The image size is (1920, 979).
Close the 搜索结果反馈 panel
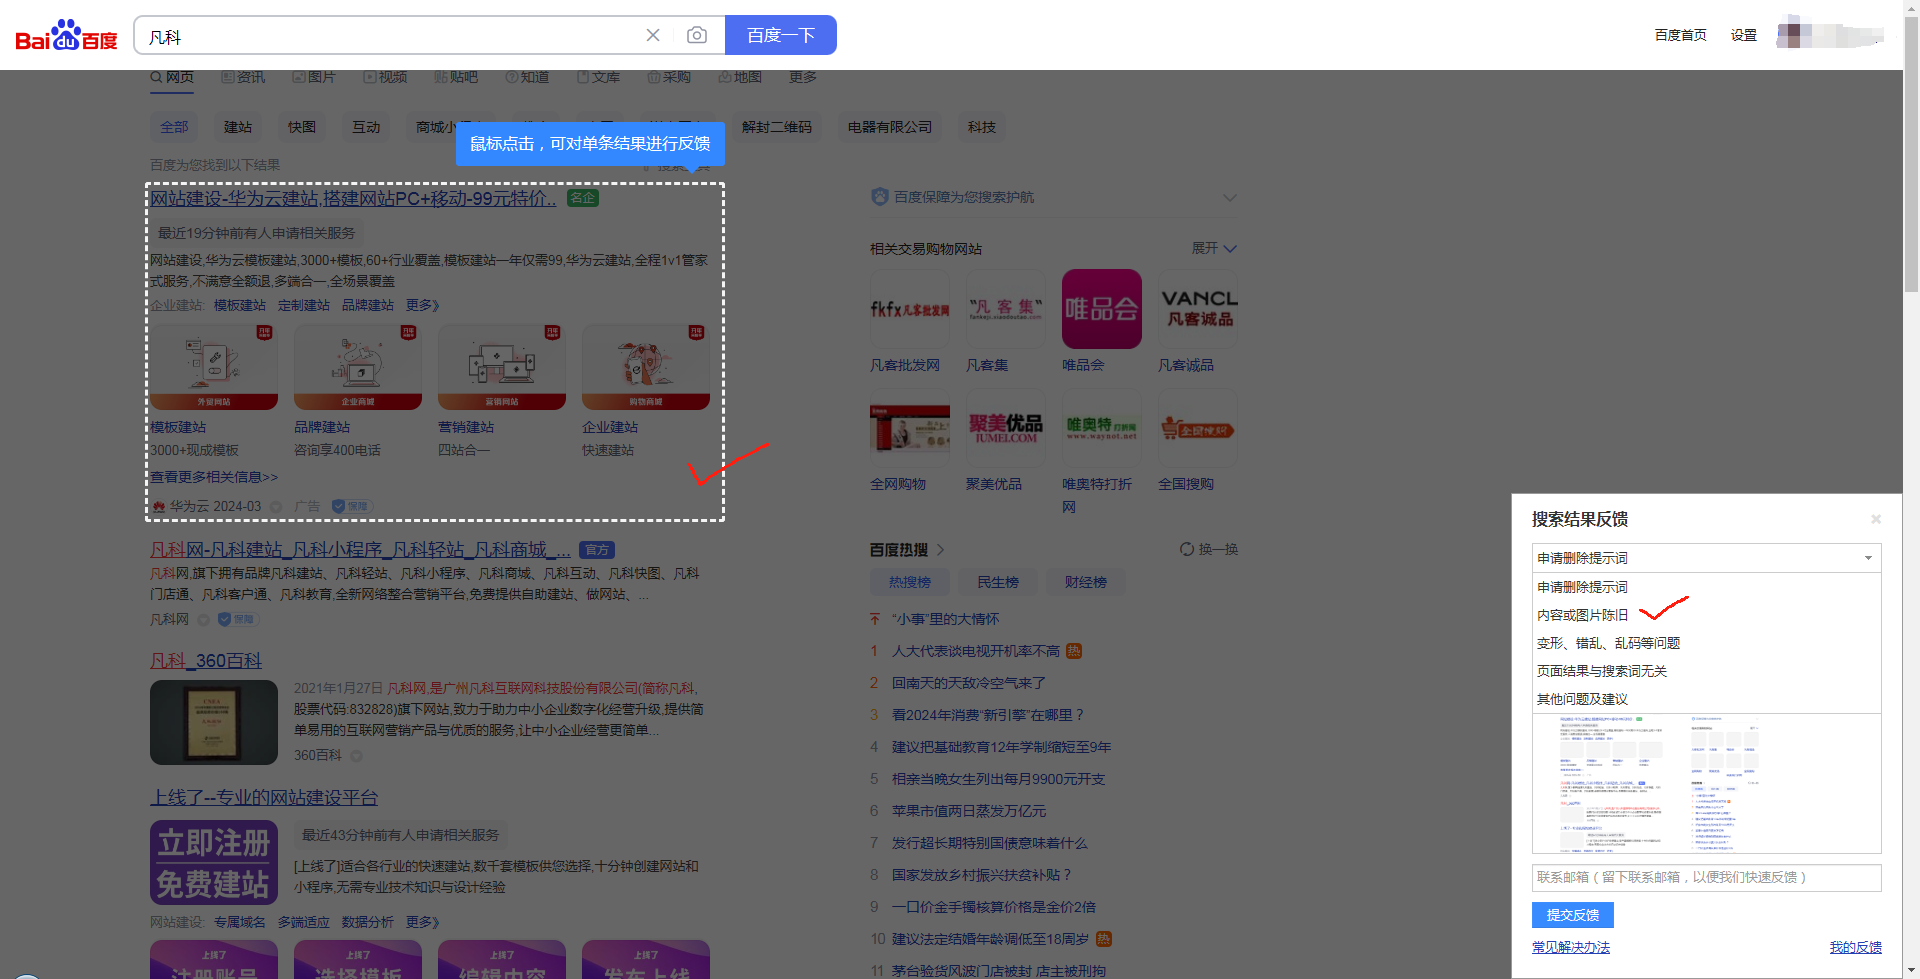pos(1876,519)
